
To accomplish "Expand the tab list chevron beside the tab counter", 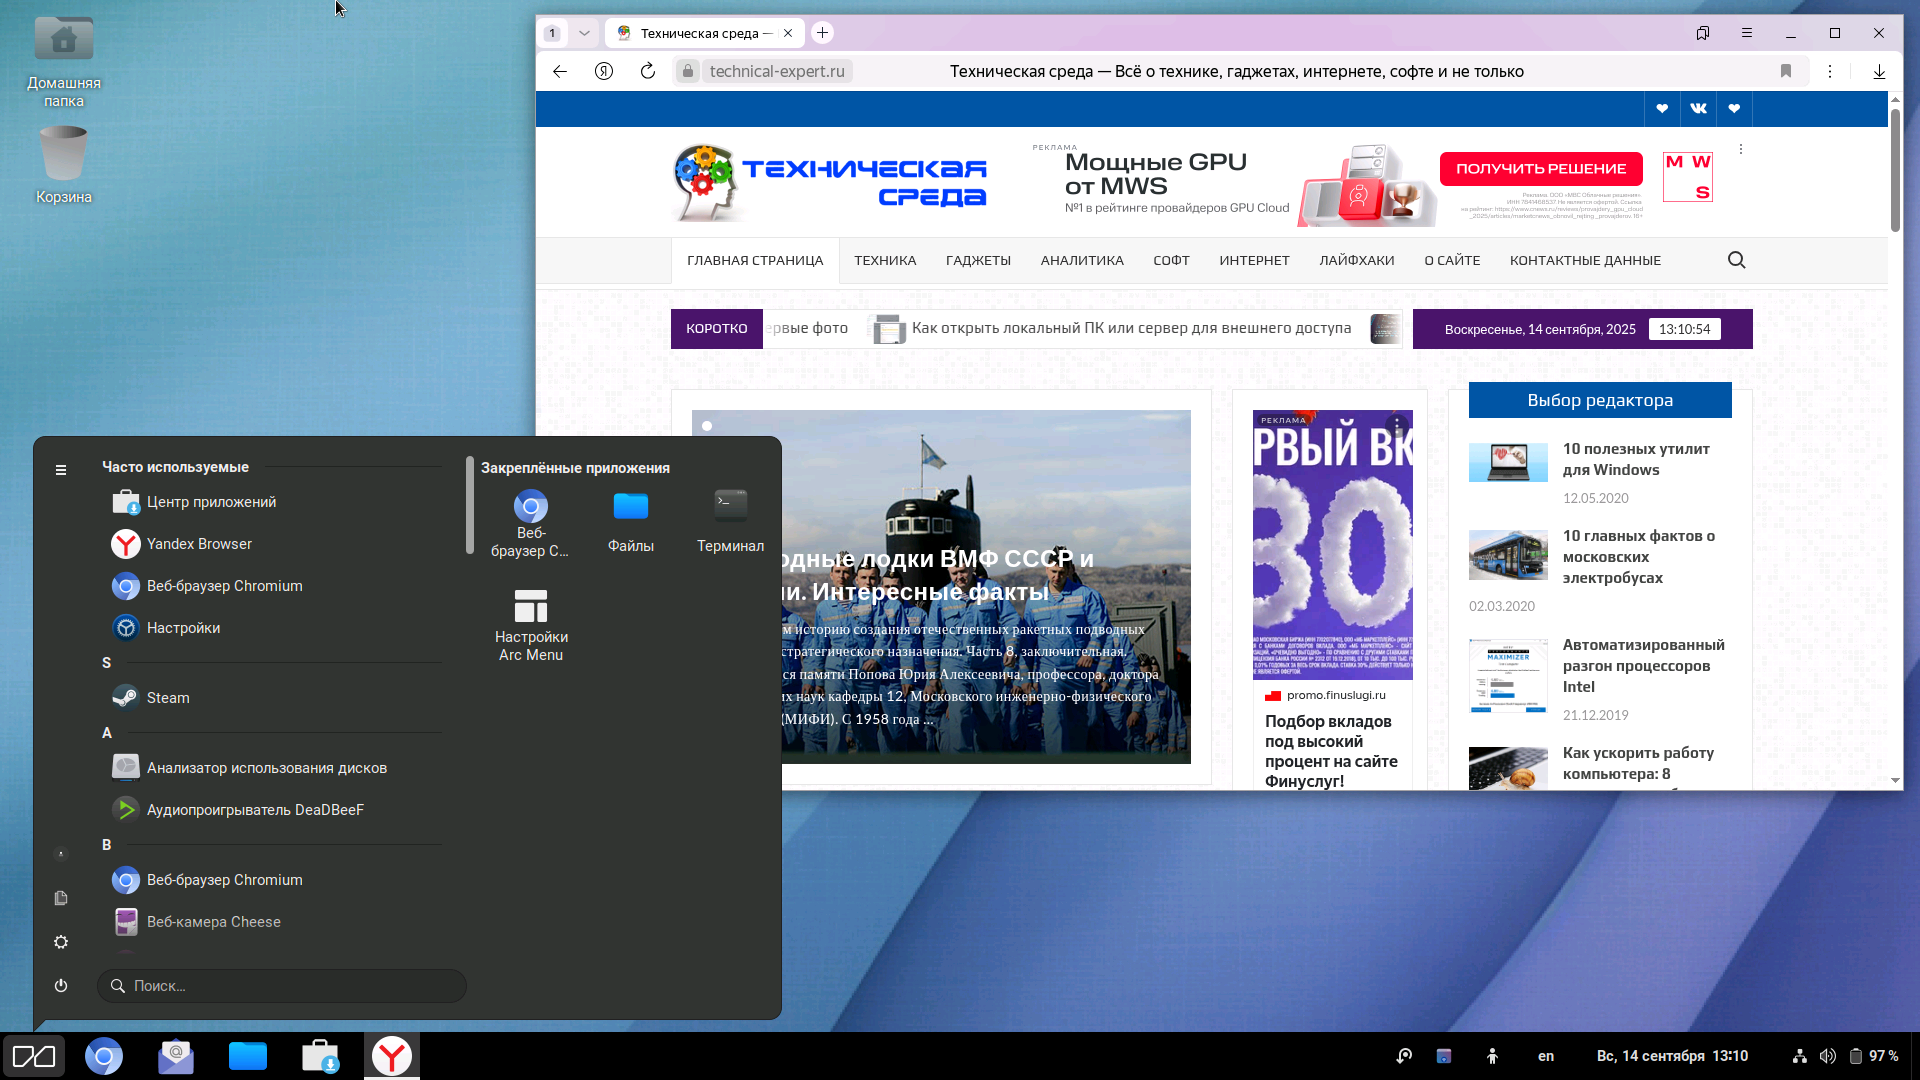I will coord(584,33).
